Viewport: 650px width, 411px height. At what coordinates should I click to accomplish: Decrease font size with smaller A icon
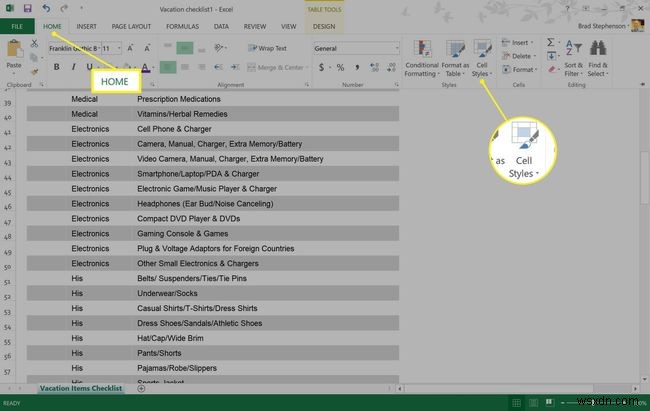pyautogui.click(x=147, y=49)
